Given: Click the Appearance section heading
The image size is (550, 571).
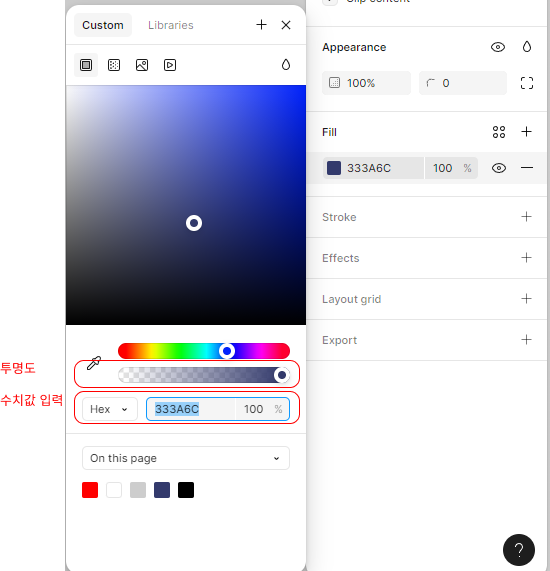Looking at the screenshot, I should pos(354,47).
